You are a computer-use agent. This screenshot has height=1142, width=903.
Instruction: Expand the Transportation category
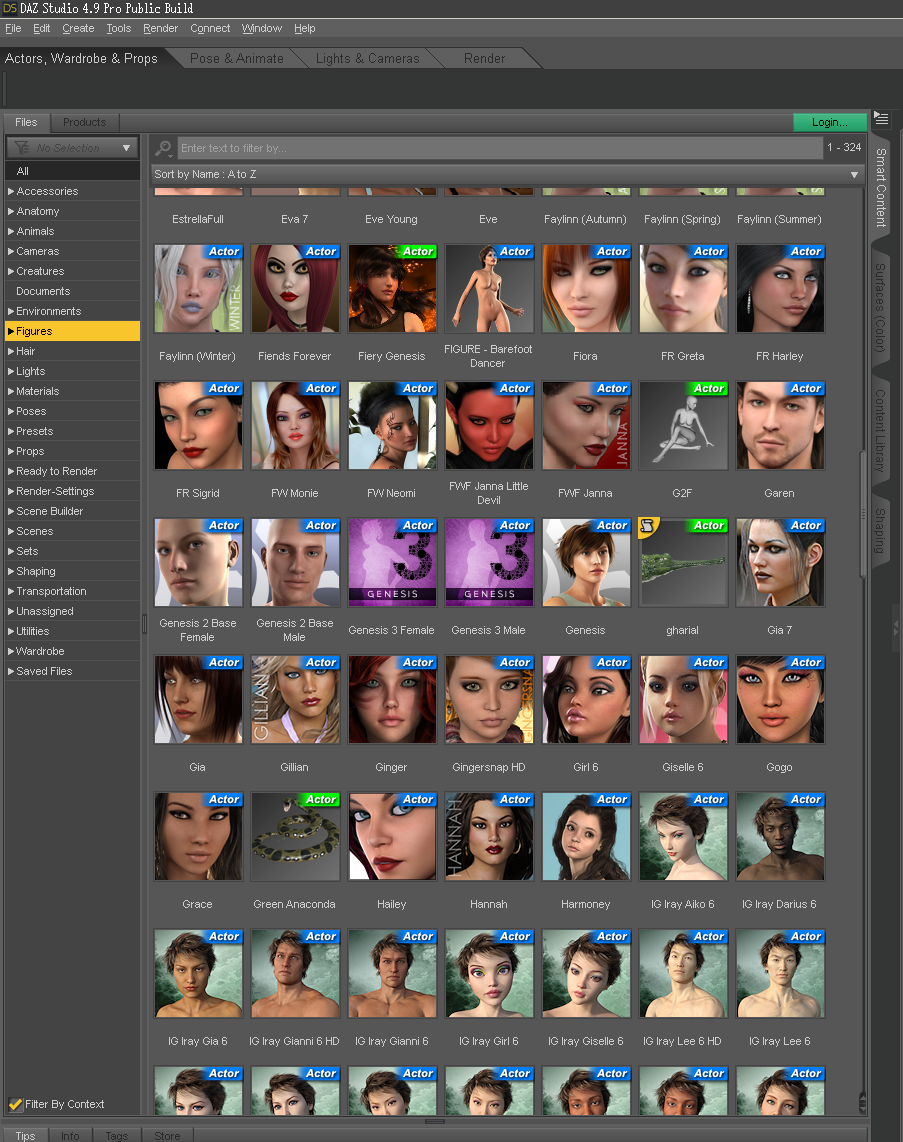[11, 591]
